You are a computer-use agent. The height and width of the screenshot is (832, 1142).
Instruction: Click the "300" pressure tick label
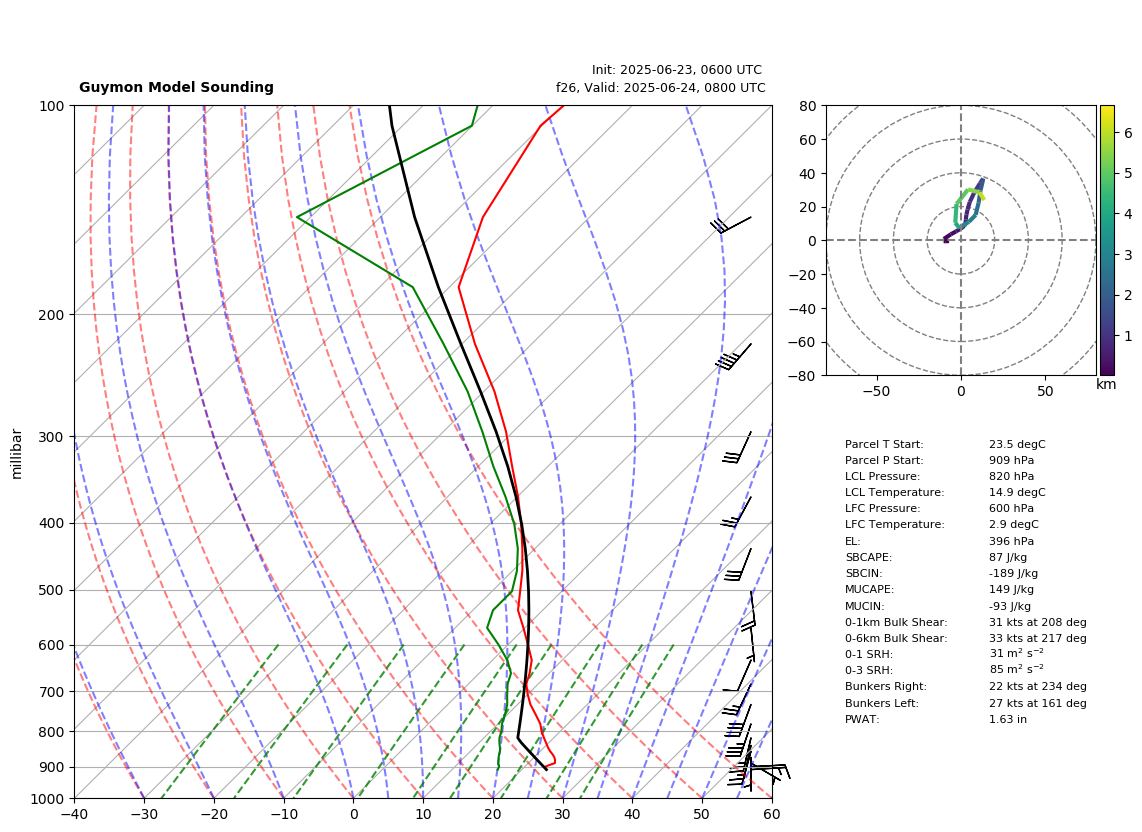(54, 436)
